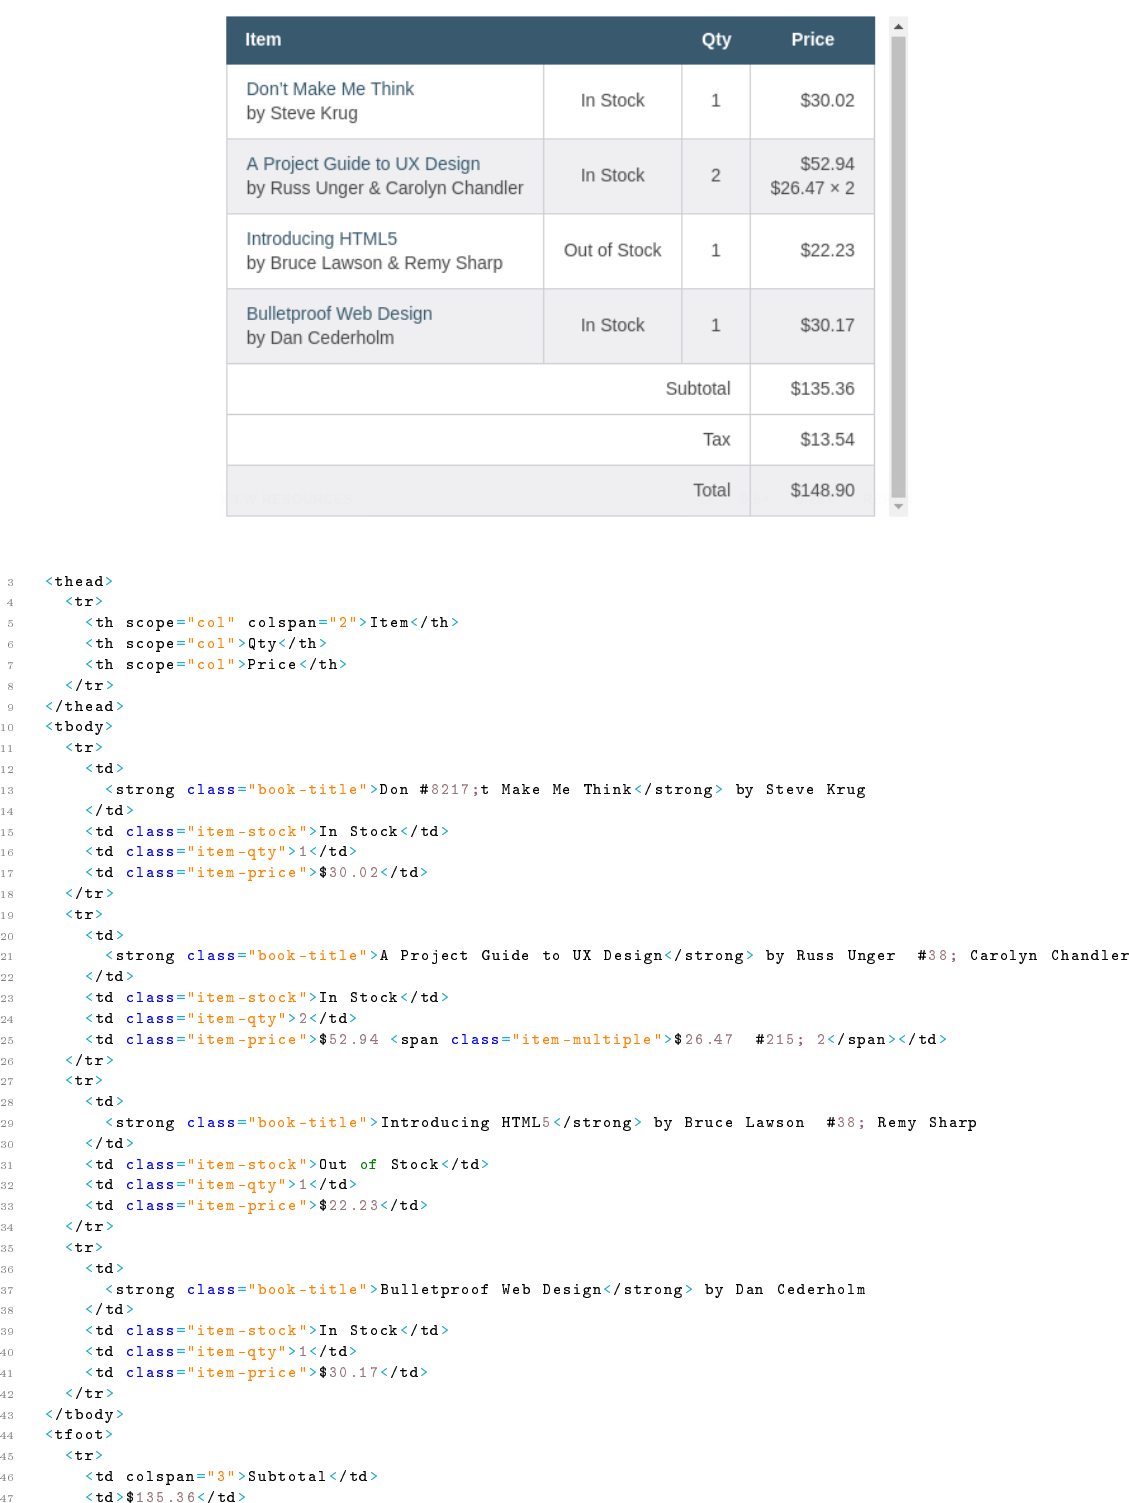Click the opening <thead> tag in code
The width and height of the screenshot is (1129, 1503).
pos(79,582)
